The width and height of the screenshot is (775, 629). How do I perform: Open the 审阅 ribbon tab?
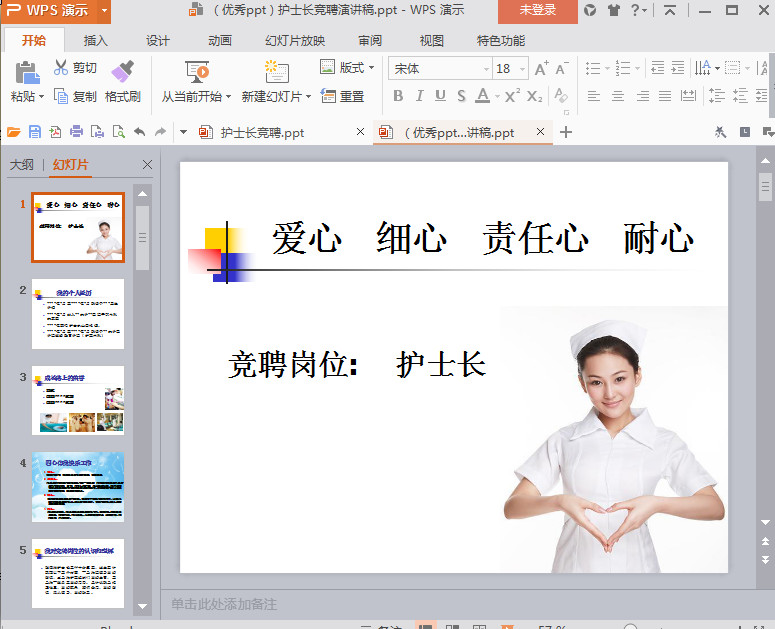pyautogui.click(x=370, y=41)
